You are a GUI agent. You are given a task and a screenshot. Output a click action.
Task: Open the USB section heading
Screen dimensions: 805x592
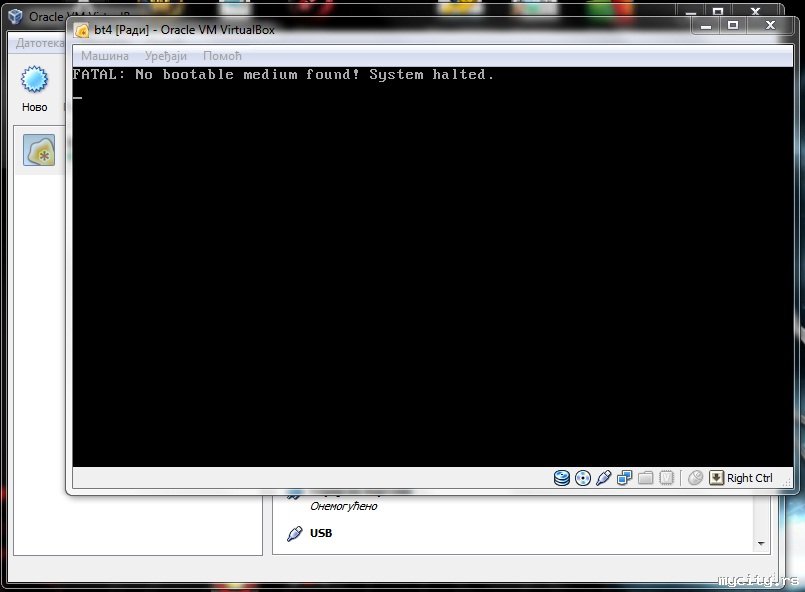point(321,533)
